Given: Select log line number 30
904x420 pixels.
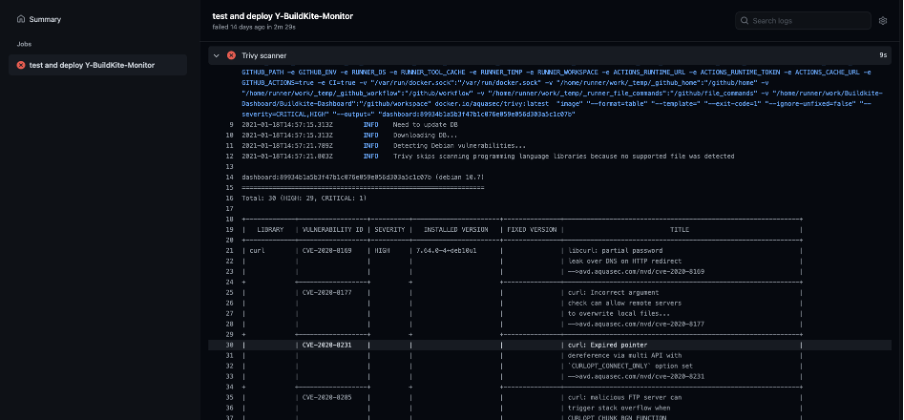Looking at the screenshot, I should 229,345.
